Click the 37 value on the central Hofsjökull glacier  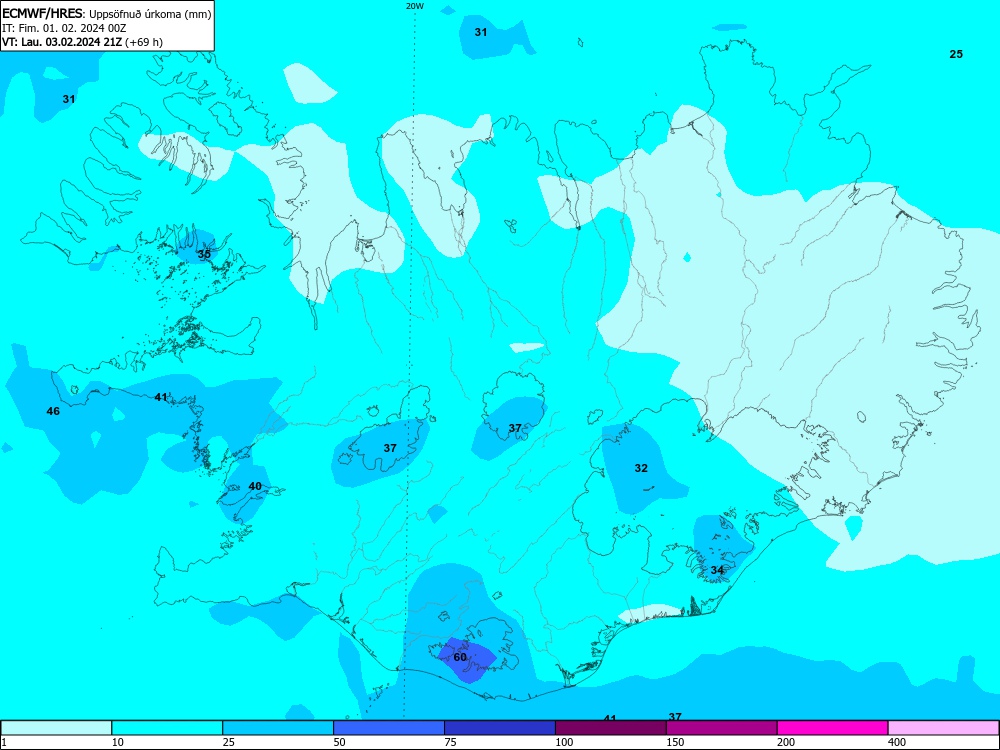pyautogui.click(x=515, y=428)
